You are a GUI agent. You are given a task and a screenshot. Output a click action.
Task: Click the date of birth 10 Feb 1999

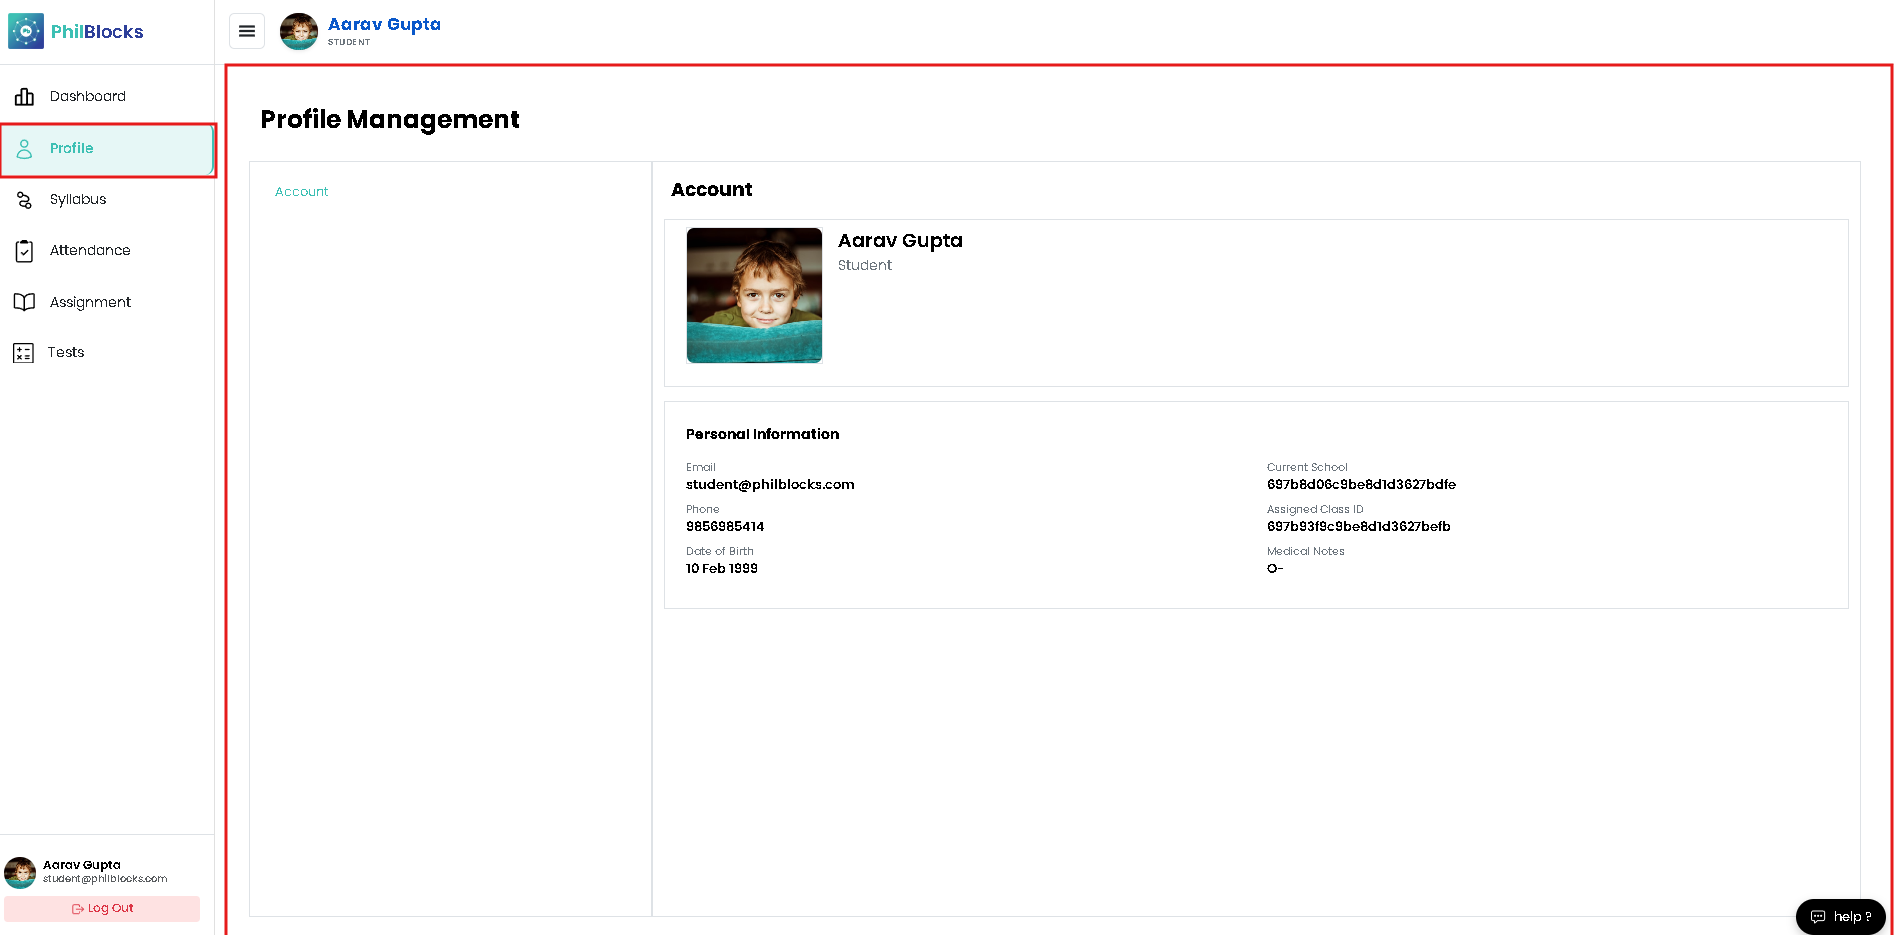coord(722,569)
